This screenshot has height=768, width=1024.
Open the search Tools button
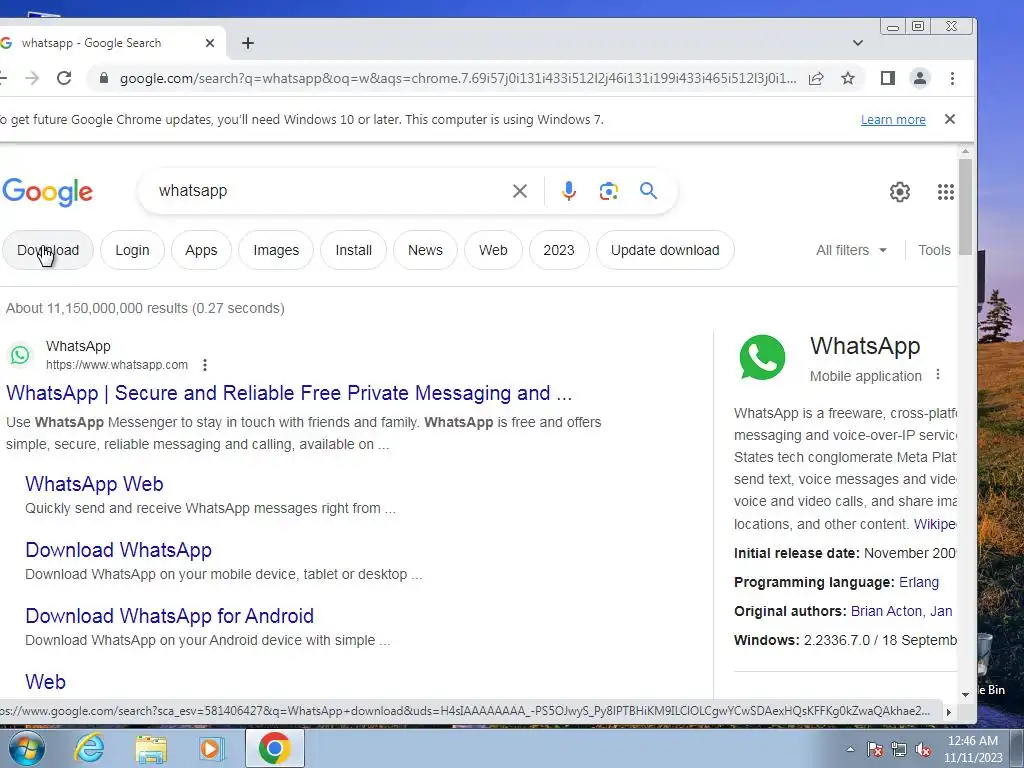[934, 250]
